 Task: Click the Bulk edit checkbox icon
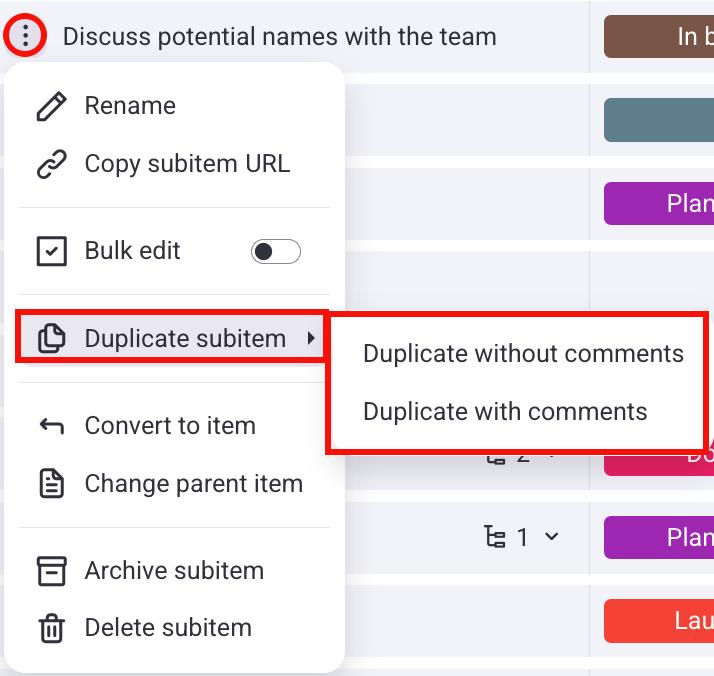[51, 251]
